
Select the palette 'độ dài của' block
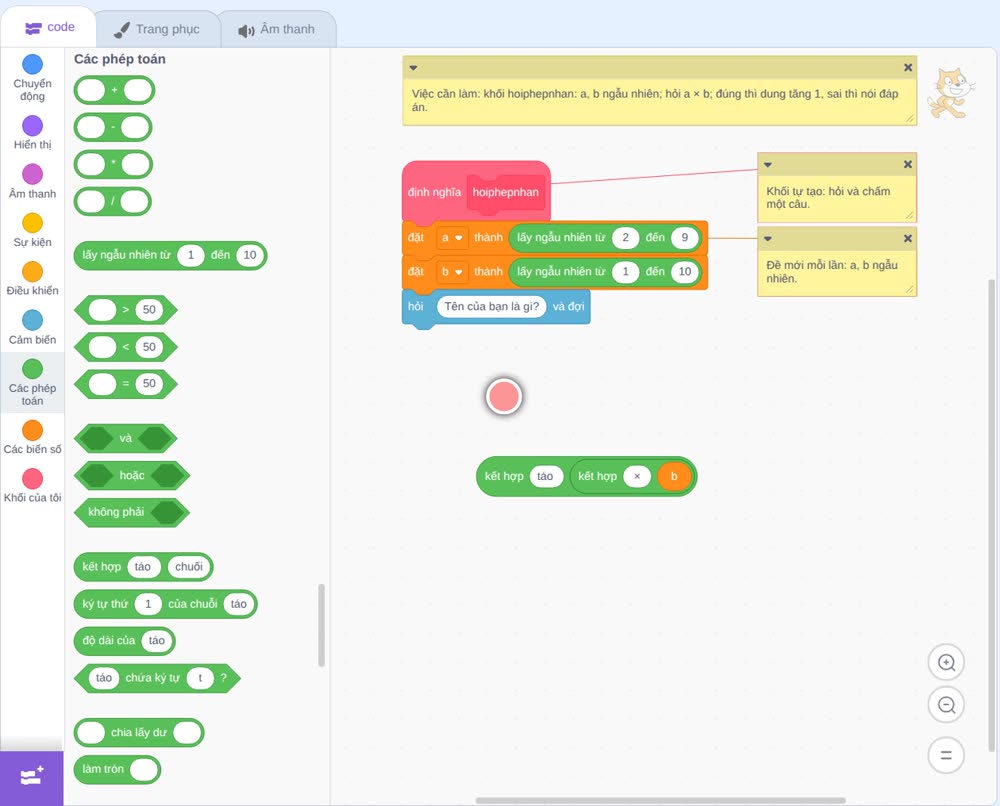pyautogui.click(x=124, y=641)
